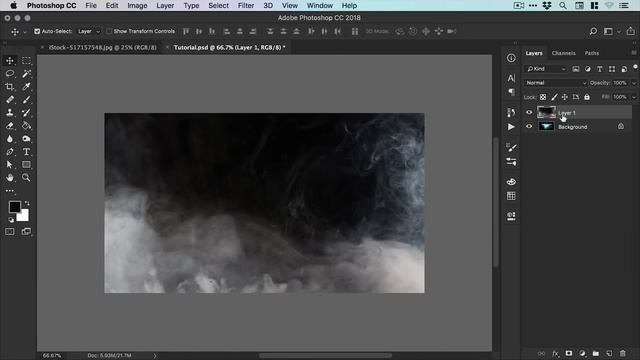Open the Auto-Select Layer dropdown
This screenshot has width=640, height=360.
(89, 31)
